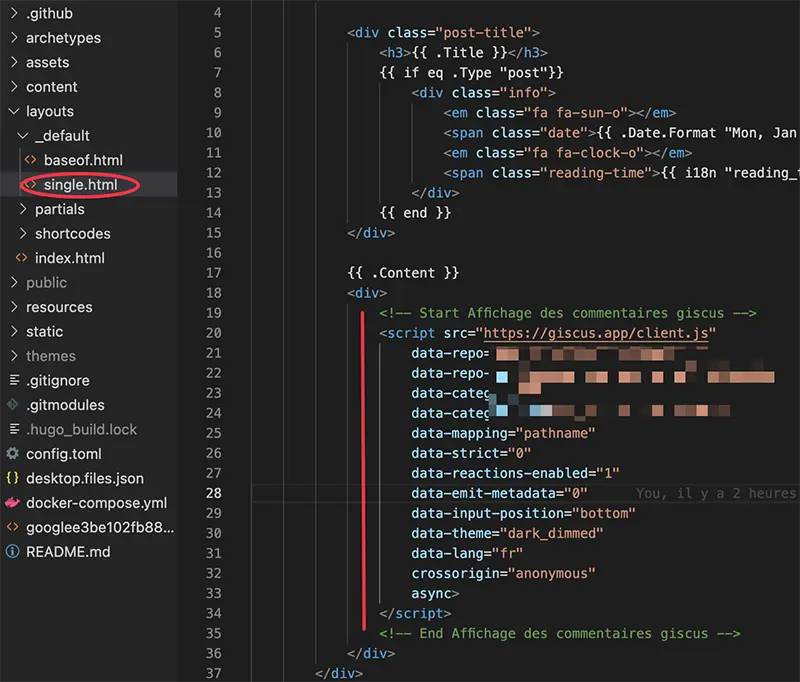Screen dimensions: 800x682
Task: Expand the assets folder chevron
Action: (x=14, y=62)
